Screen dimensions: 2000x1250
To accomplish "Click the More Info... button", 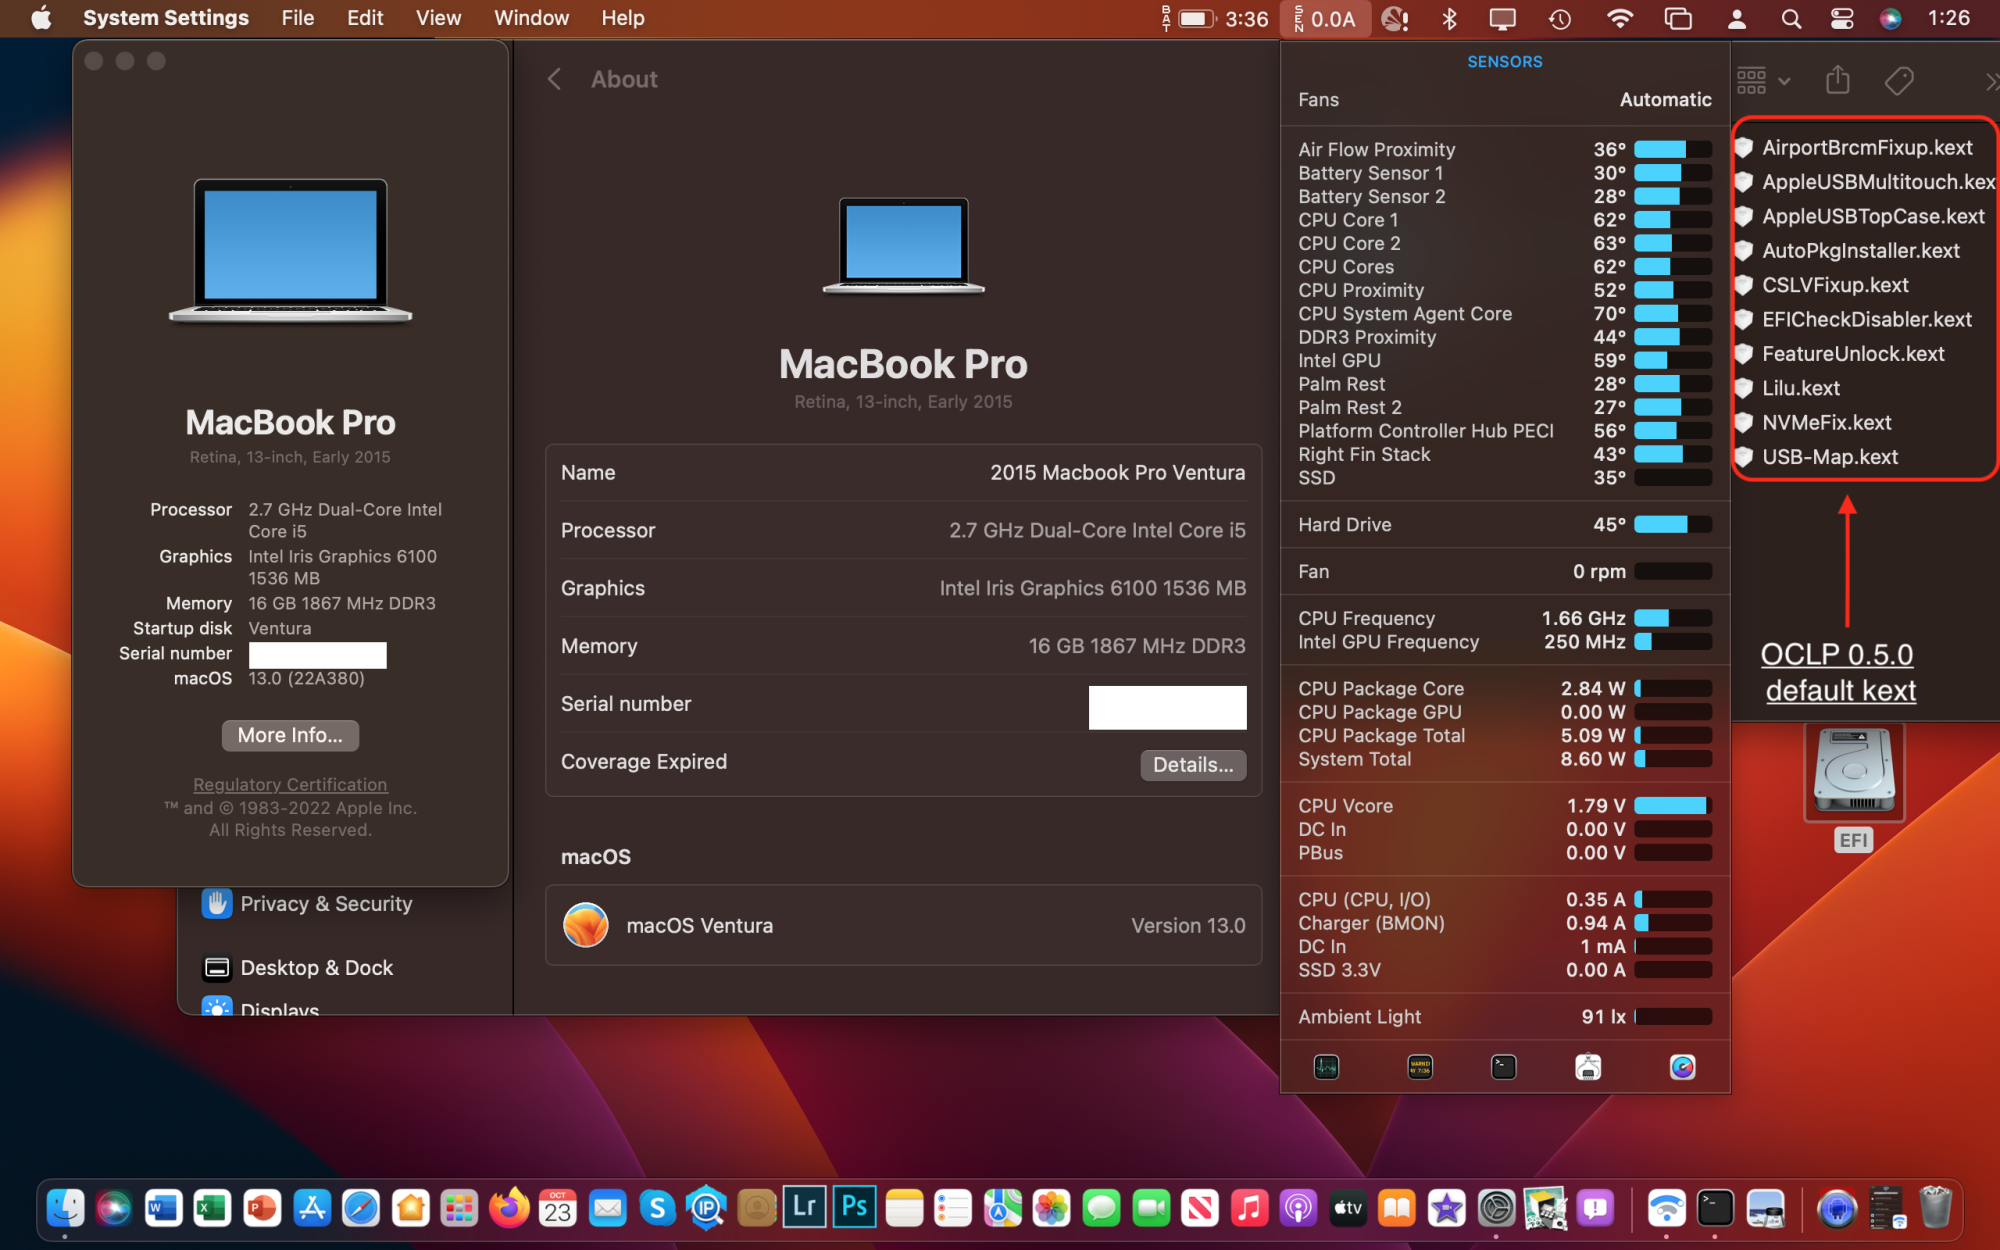I will [x=290, y=735].
